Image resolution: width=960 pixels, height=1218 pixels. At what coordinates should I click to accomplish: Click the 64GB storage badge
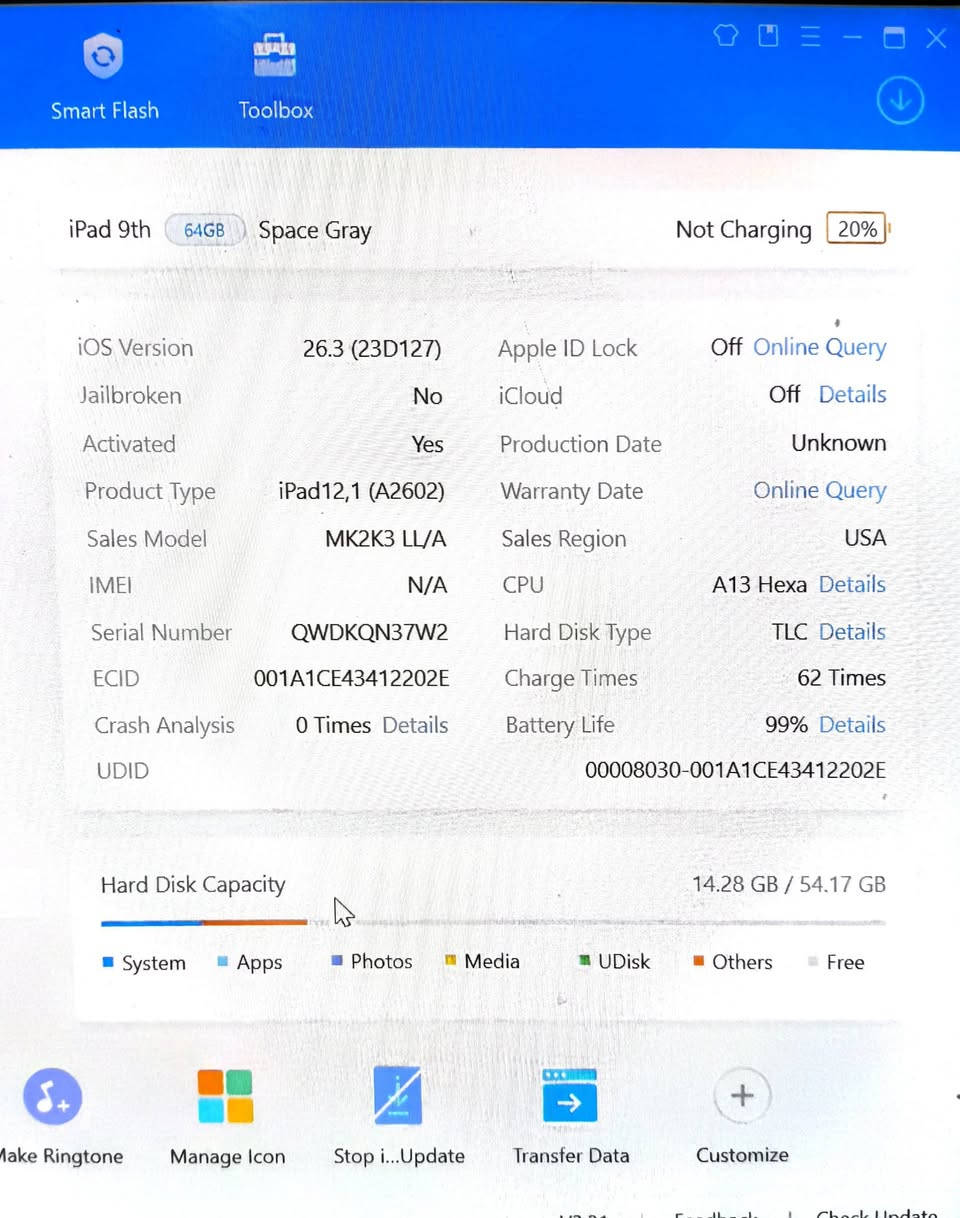[x=204, y=230]
